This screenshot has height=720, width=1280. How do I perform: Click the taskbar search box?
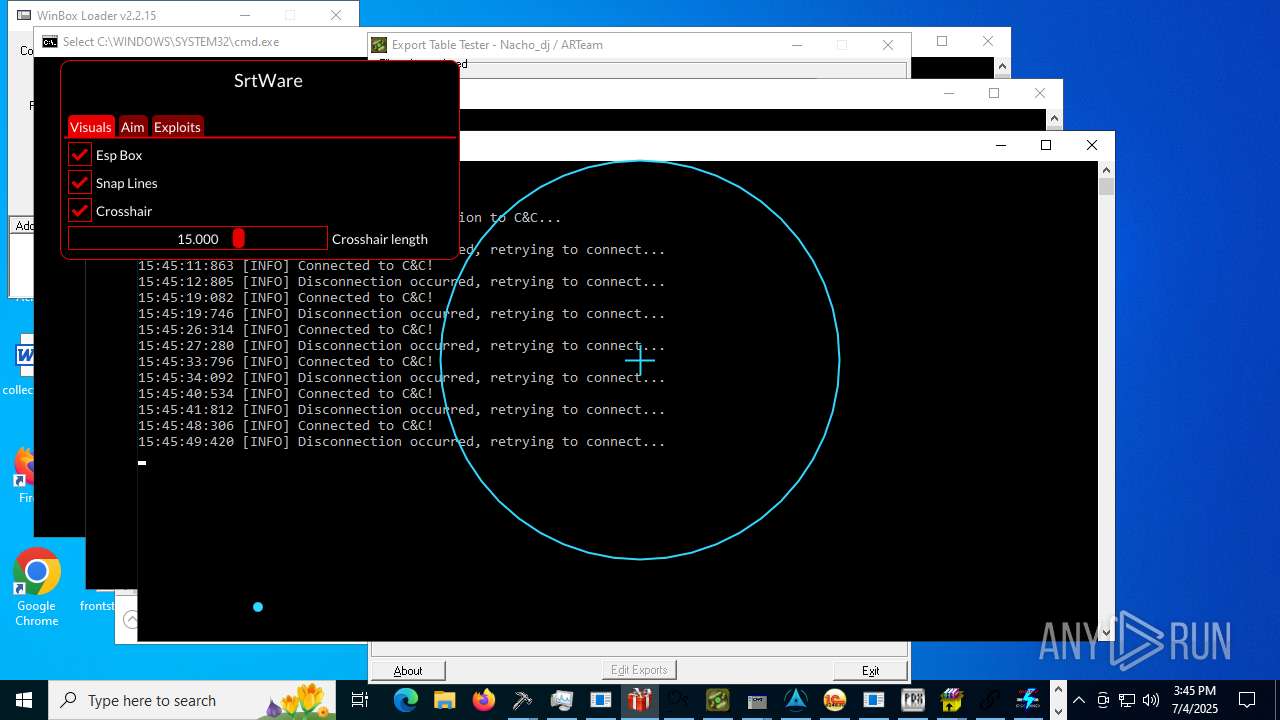193,700
